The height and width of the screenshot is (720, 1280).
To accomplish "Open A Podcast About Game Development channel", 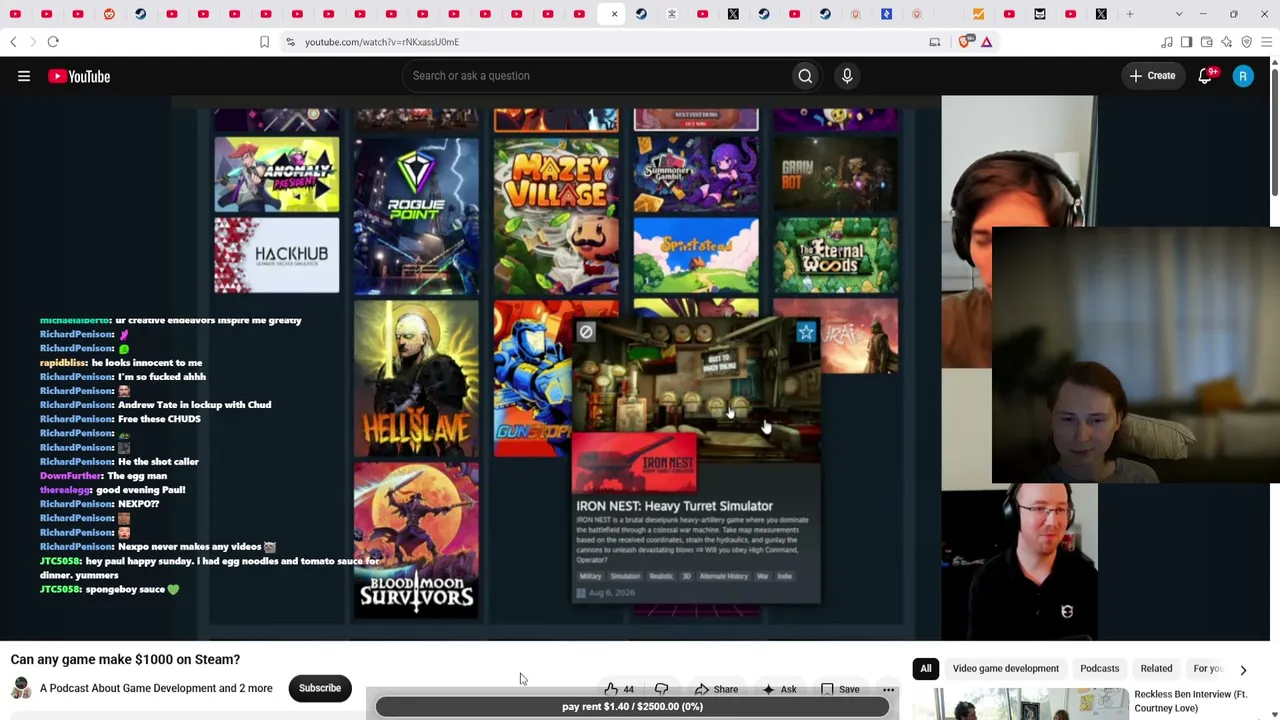I will [x=156, y=688].
